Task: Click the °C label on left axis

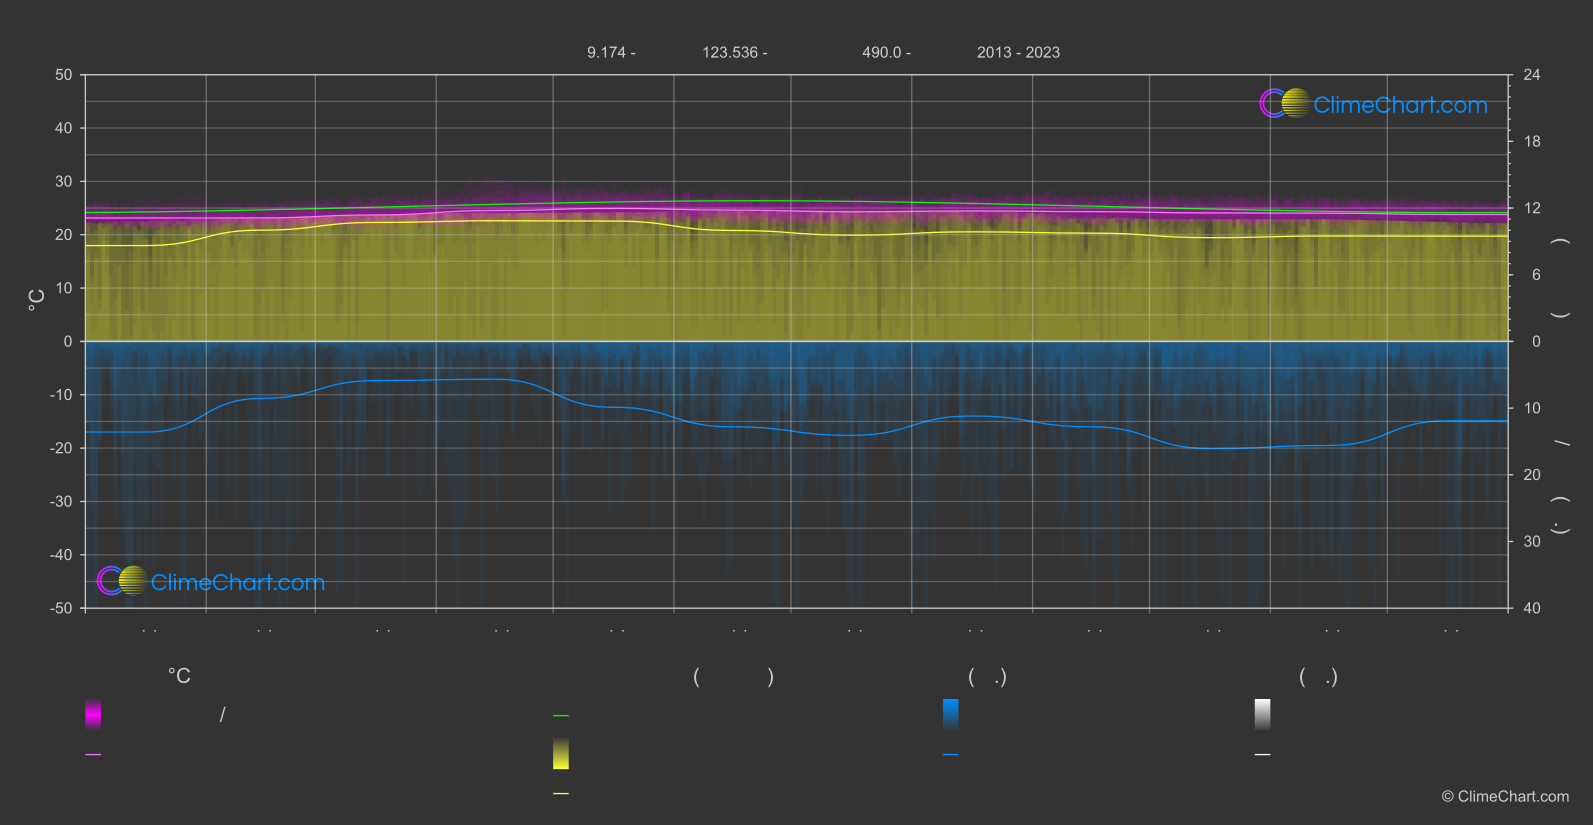Action: pos(37,300)
